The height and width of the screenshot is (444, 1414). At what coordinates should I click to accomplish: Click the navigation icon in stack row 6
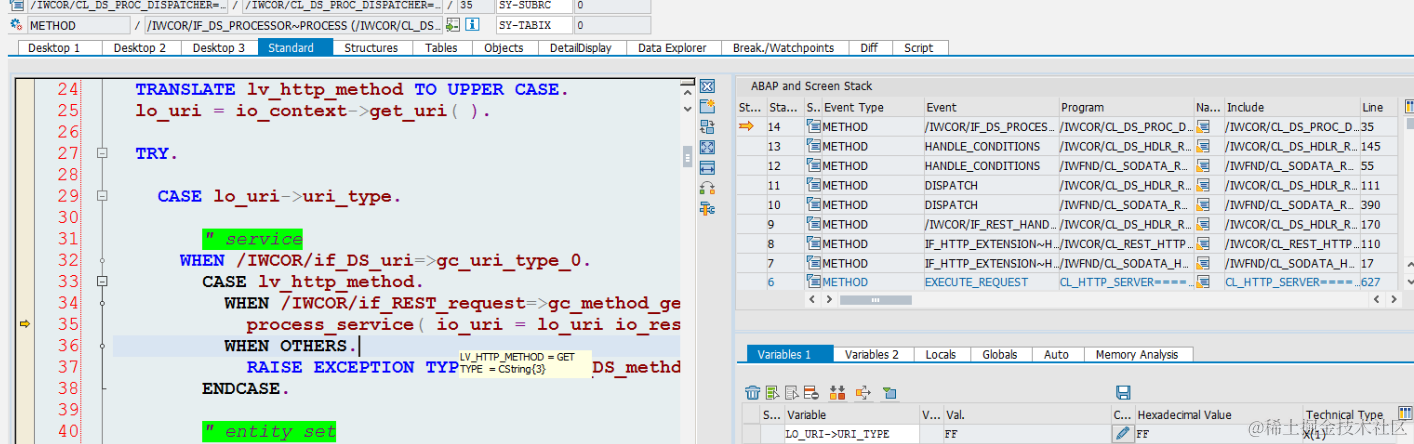pos(1203,282)
